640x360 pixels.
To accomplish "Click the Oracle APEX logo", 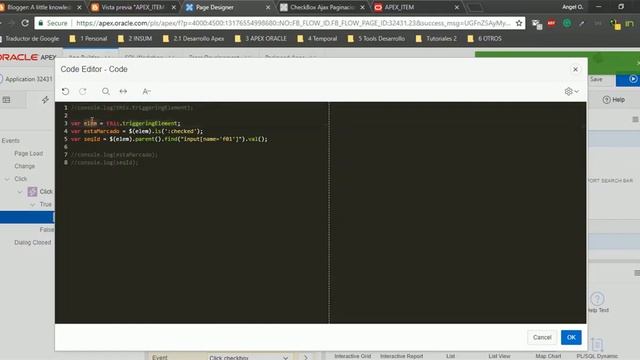I will (28, 57).
